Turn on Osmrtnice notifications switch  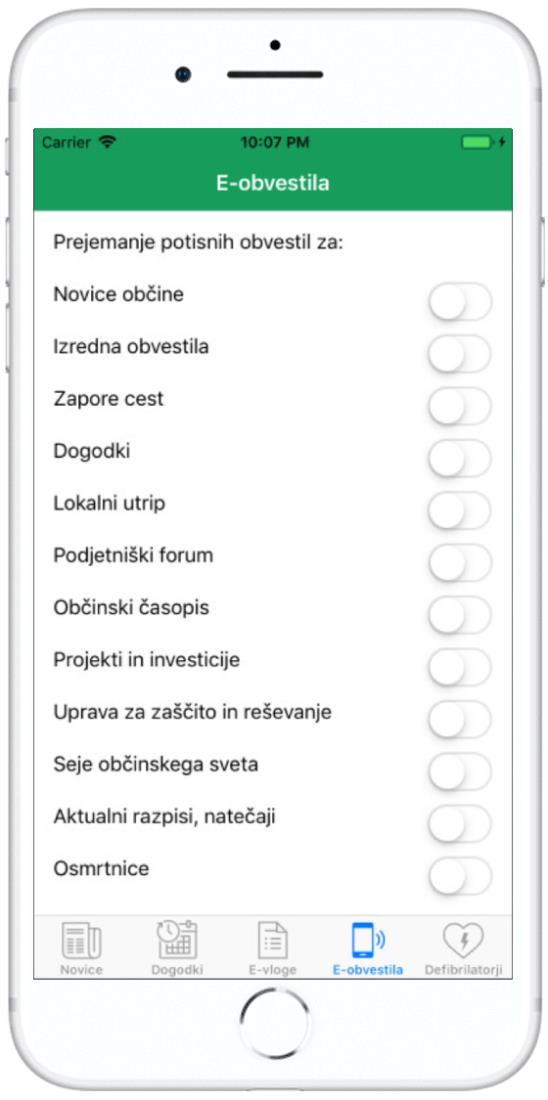pos(460,876)
